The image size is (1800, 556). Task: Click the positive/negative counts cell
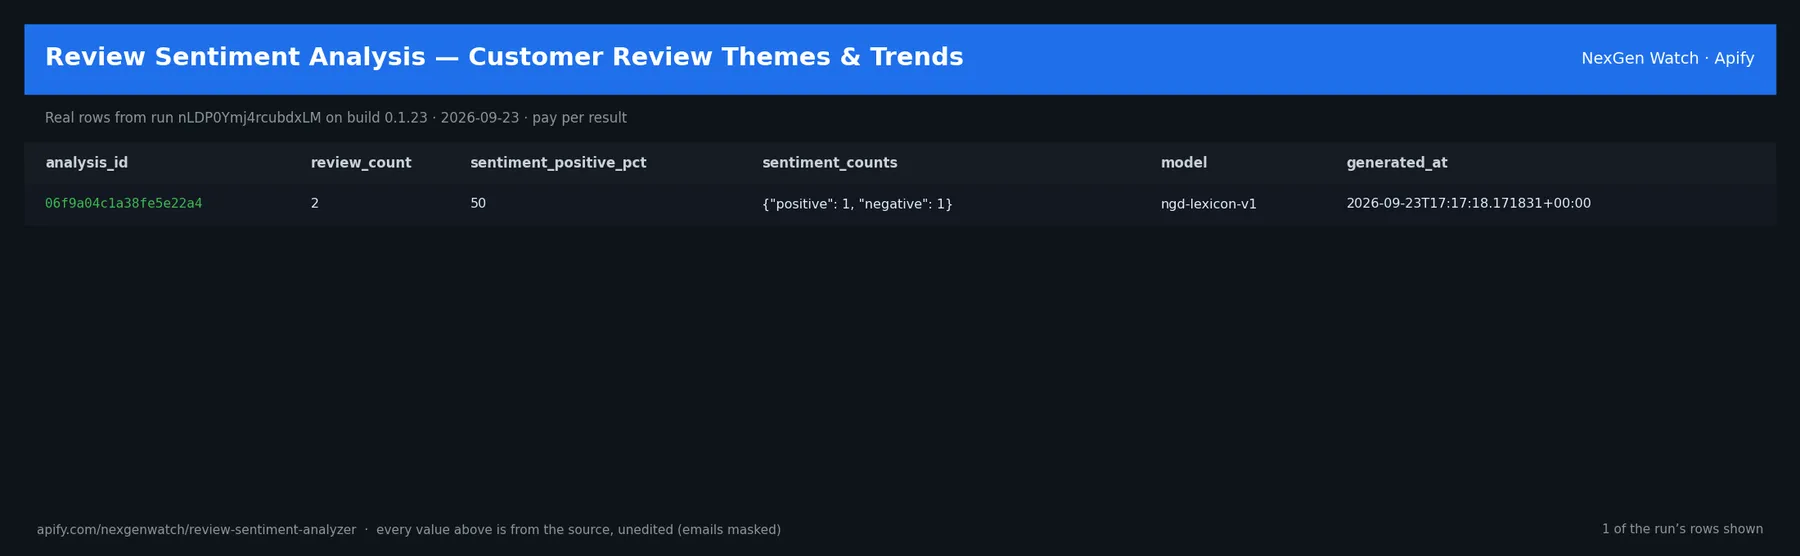[857, 204]
